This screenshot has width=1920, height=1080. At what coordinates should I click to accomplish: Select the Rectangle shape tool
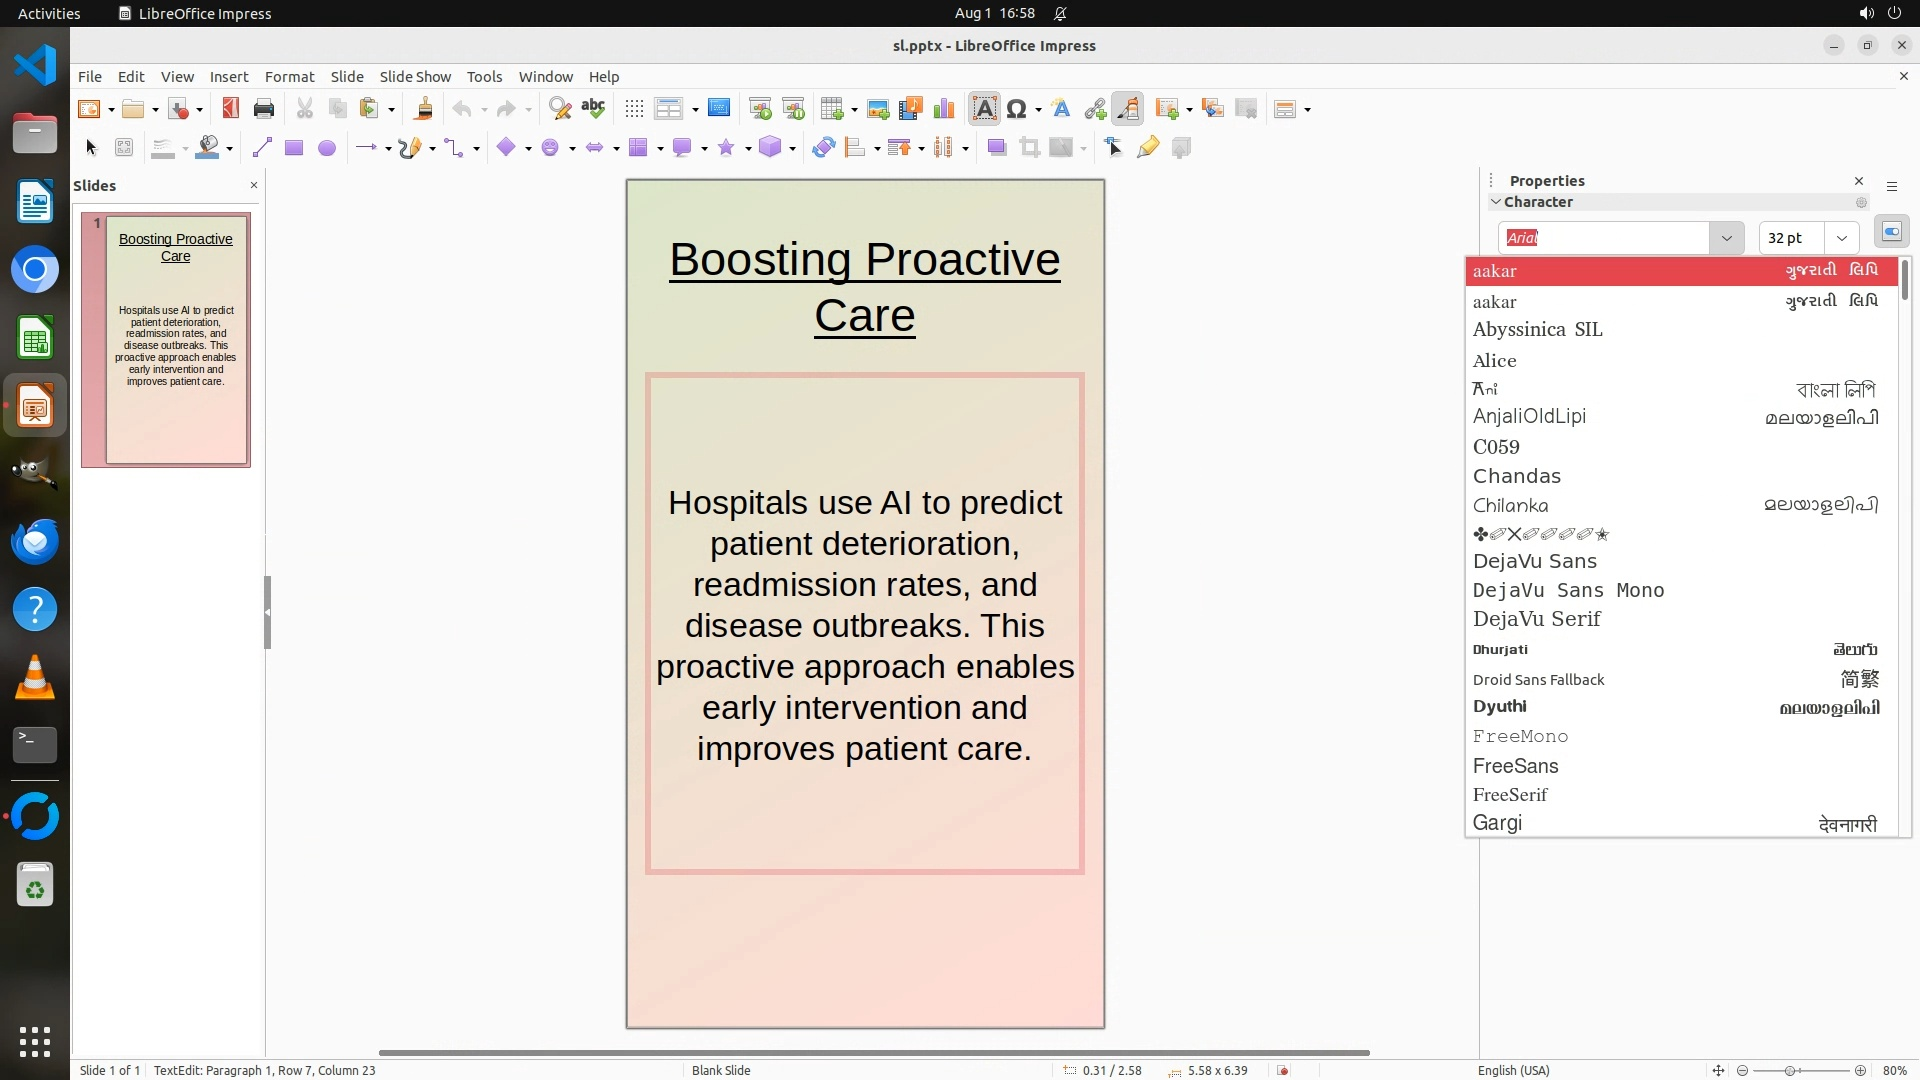294,148
